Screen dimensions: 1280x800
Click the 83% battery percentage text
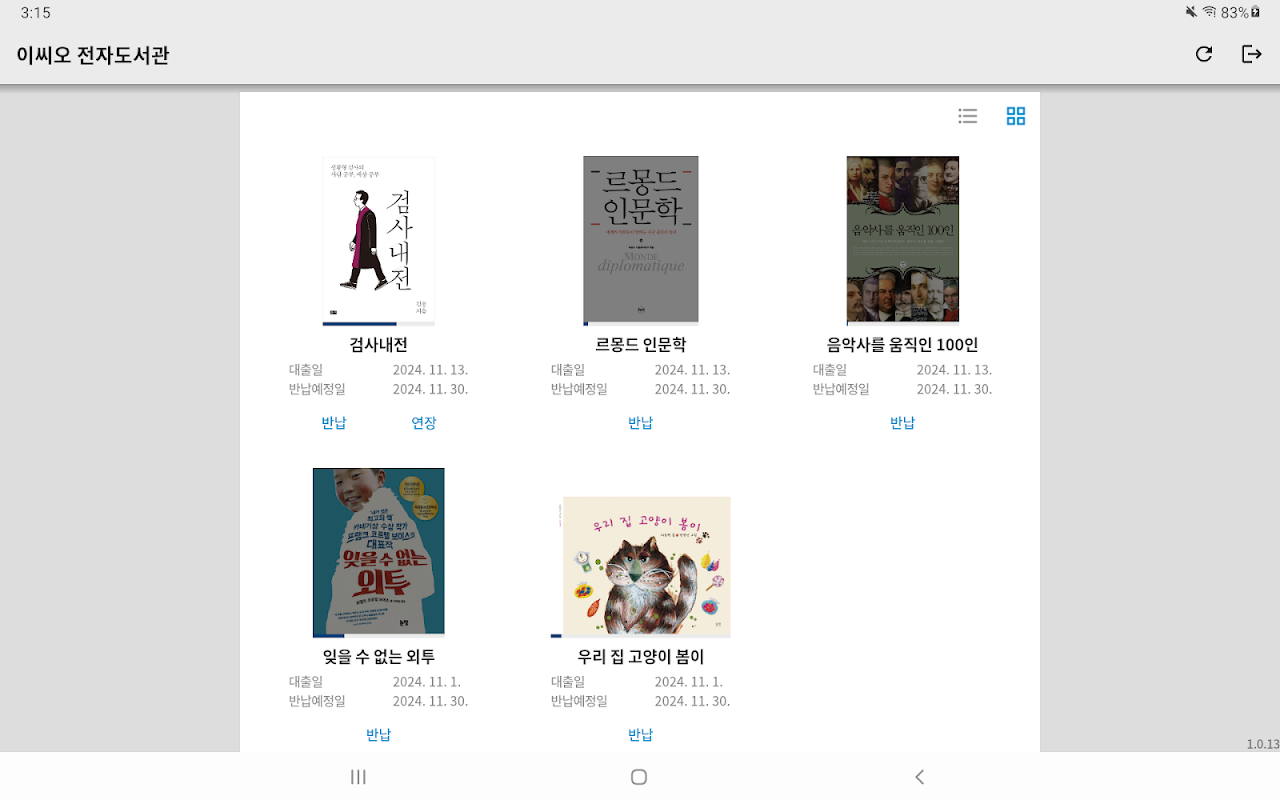pos(1234,13)
